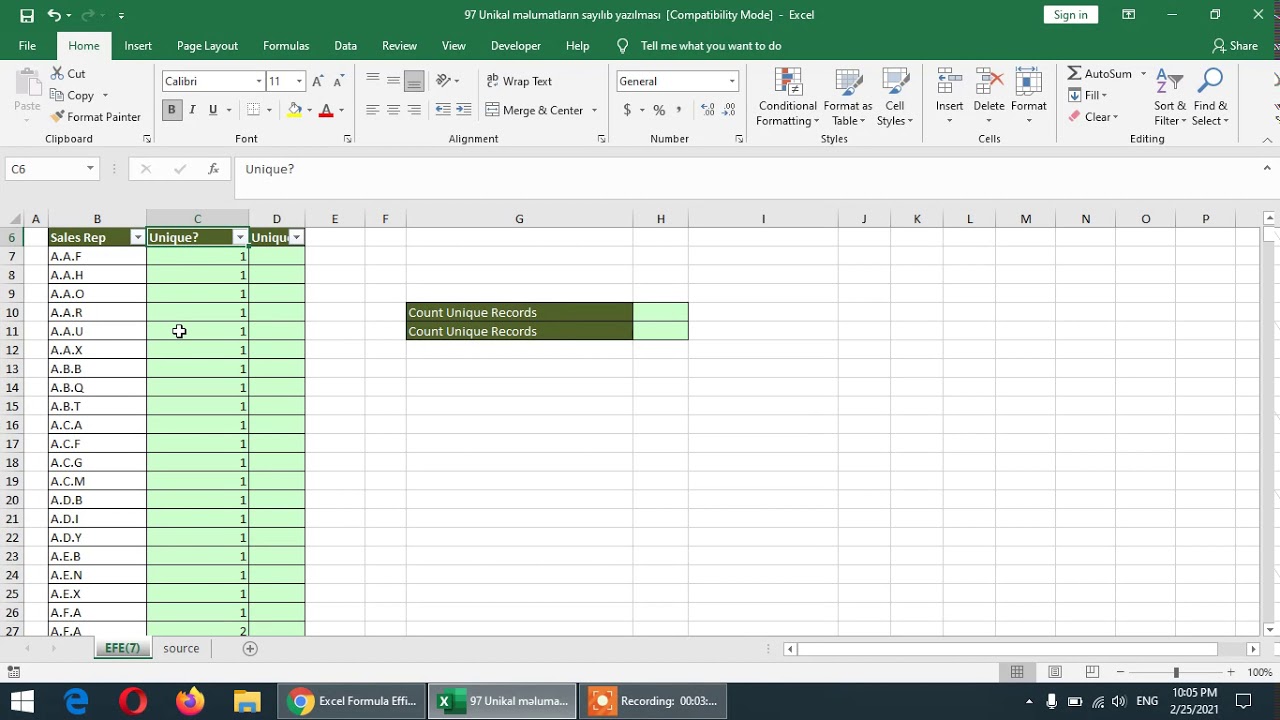1280x720 pixels.
Task: Toggle align left
Action: tap(372, 110)
